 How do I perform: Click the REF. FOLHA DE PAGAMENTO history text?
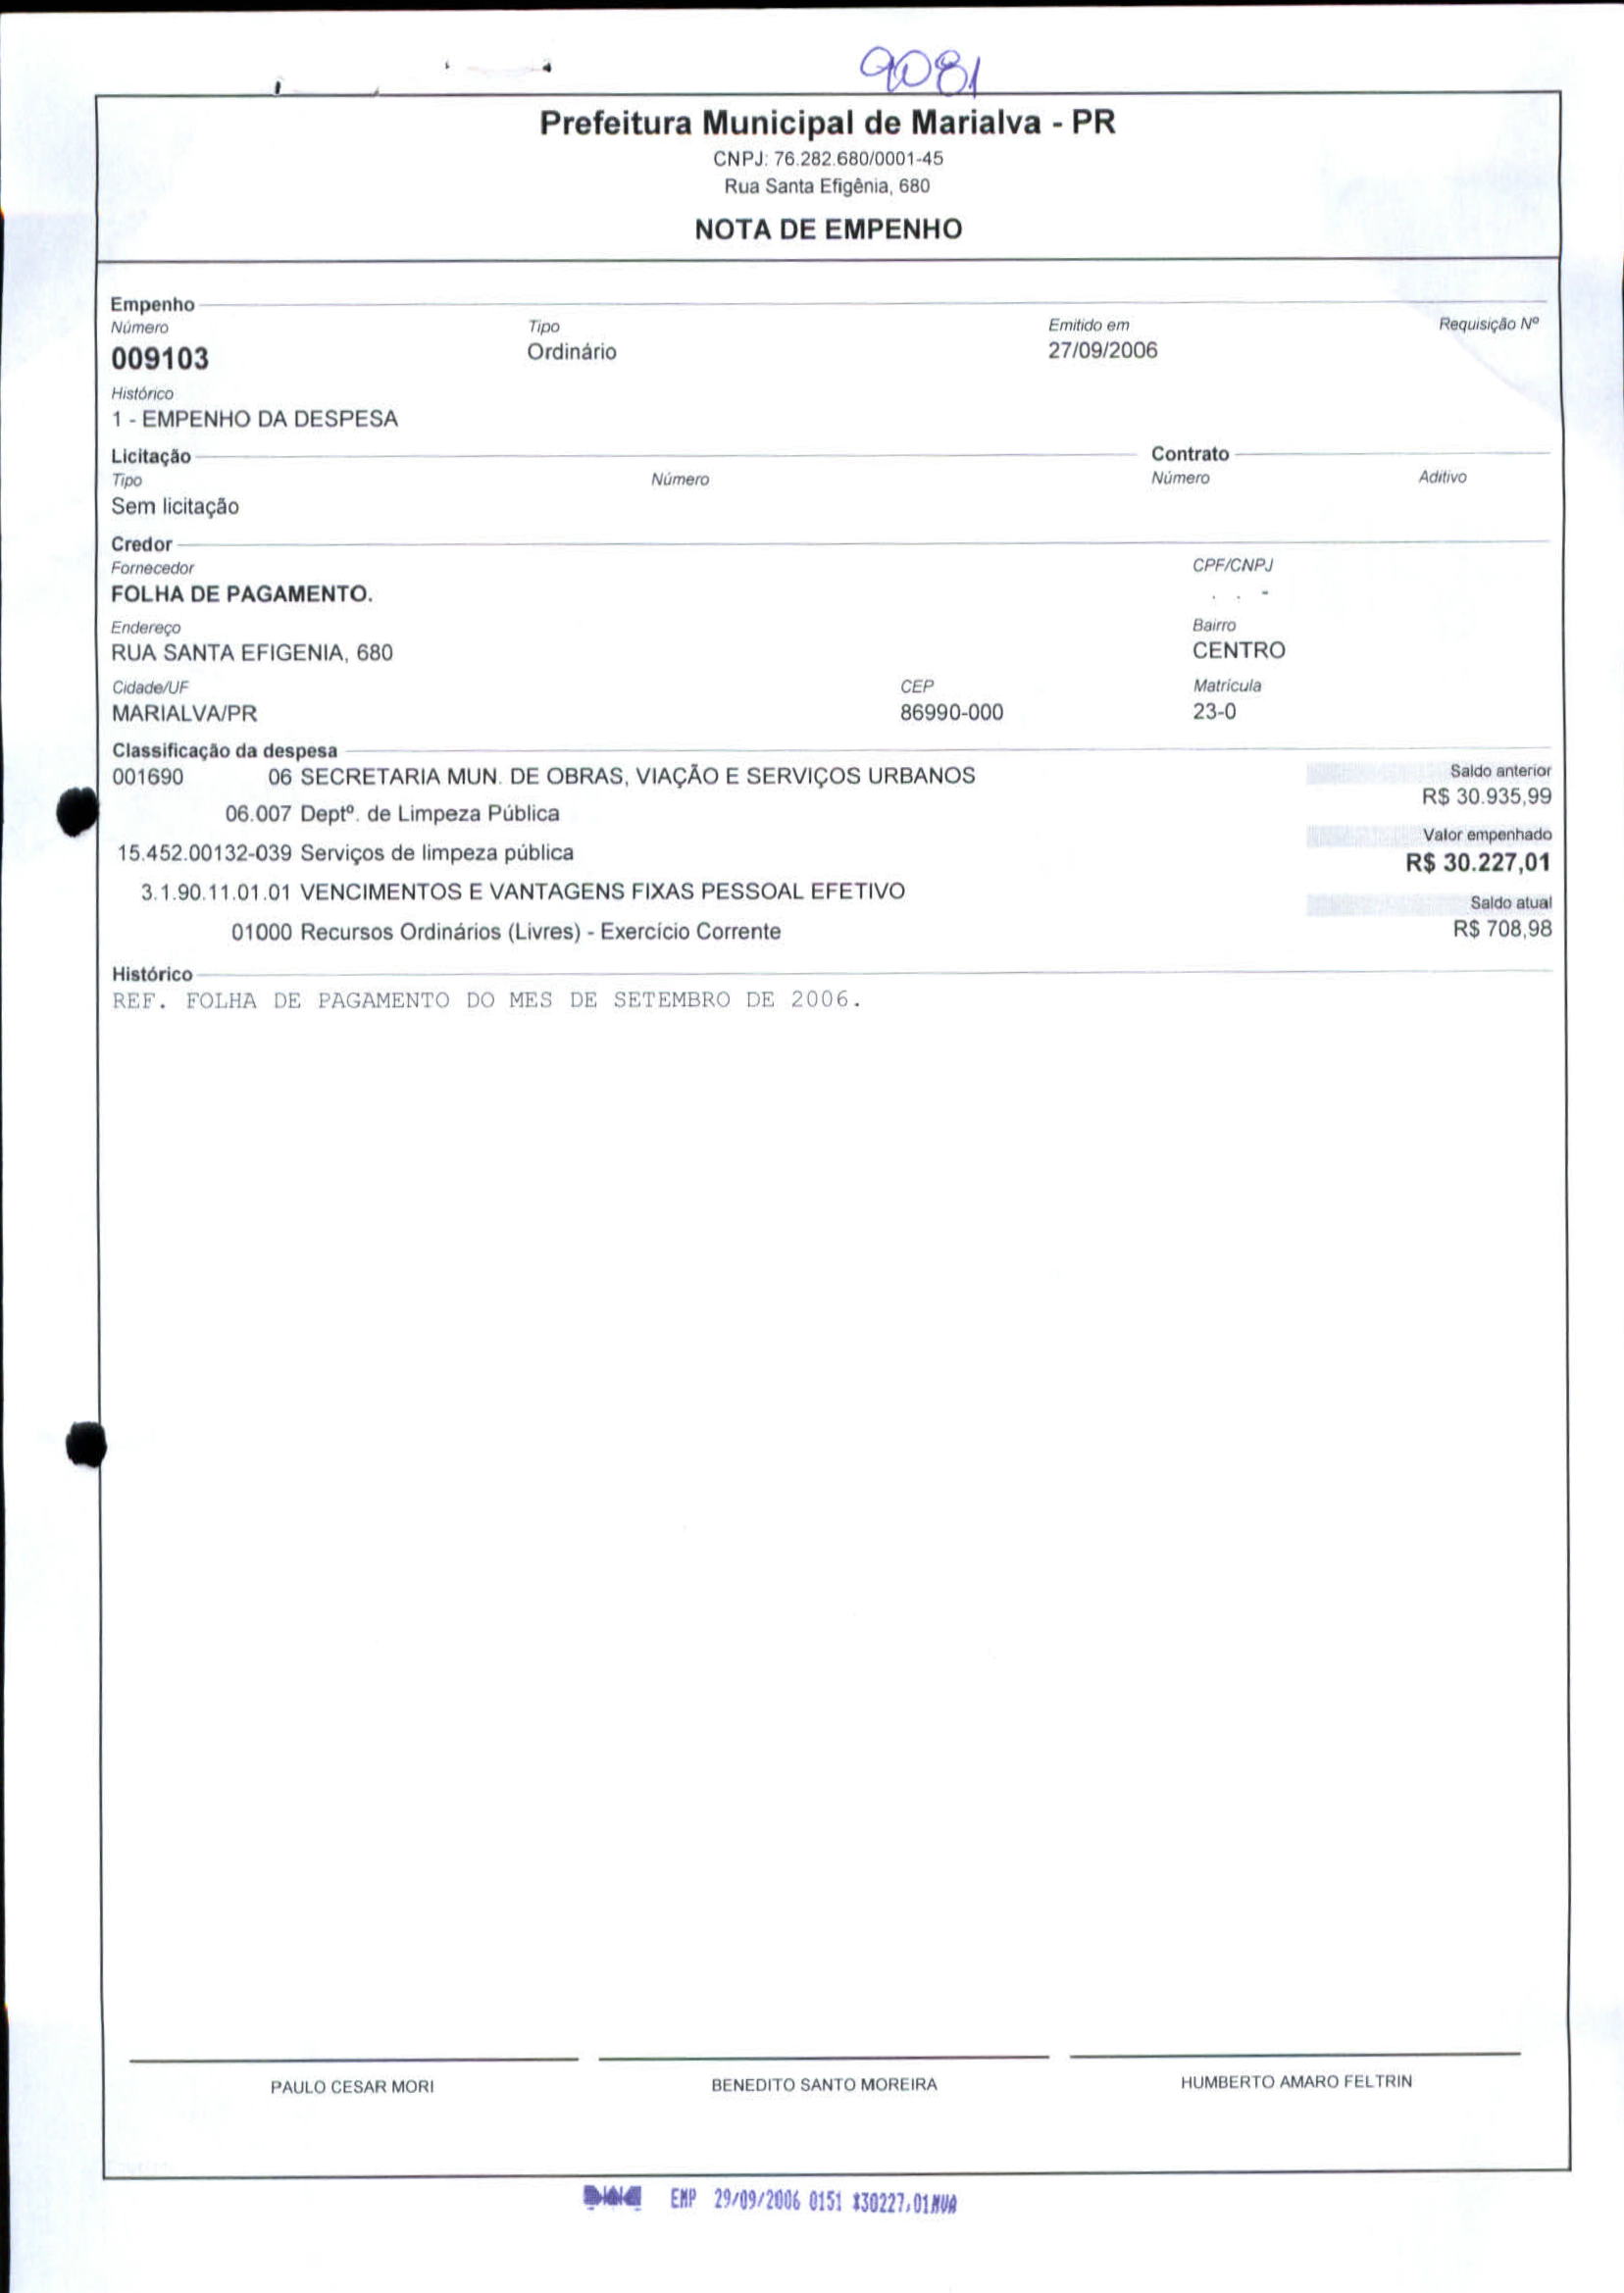point(486,1000)
